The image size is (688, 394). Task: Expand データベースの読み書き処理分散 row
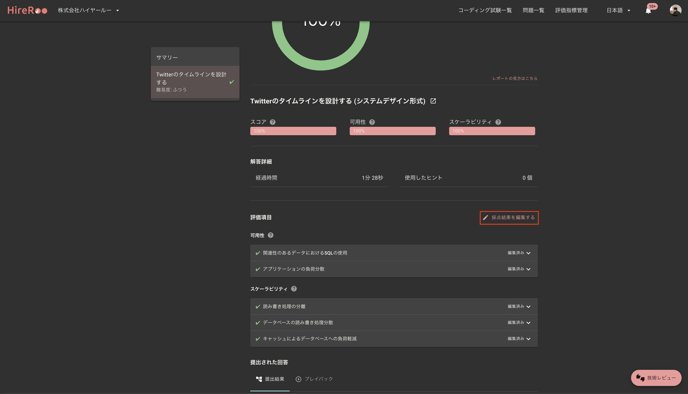[394, 322]
